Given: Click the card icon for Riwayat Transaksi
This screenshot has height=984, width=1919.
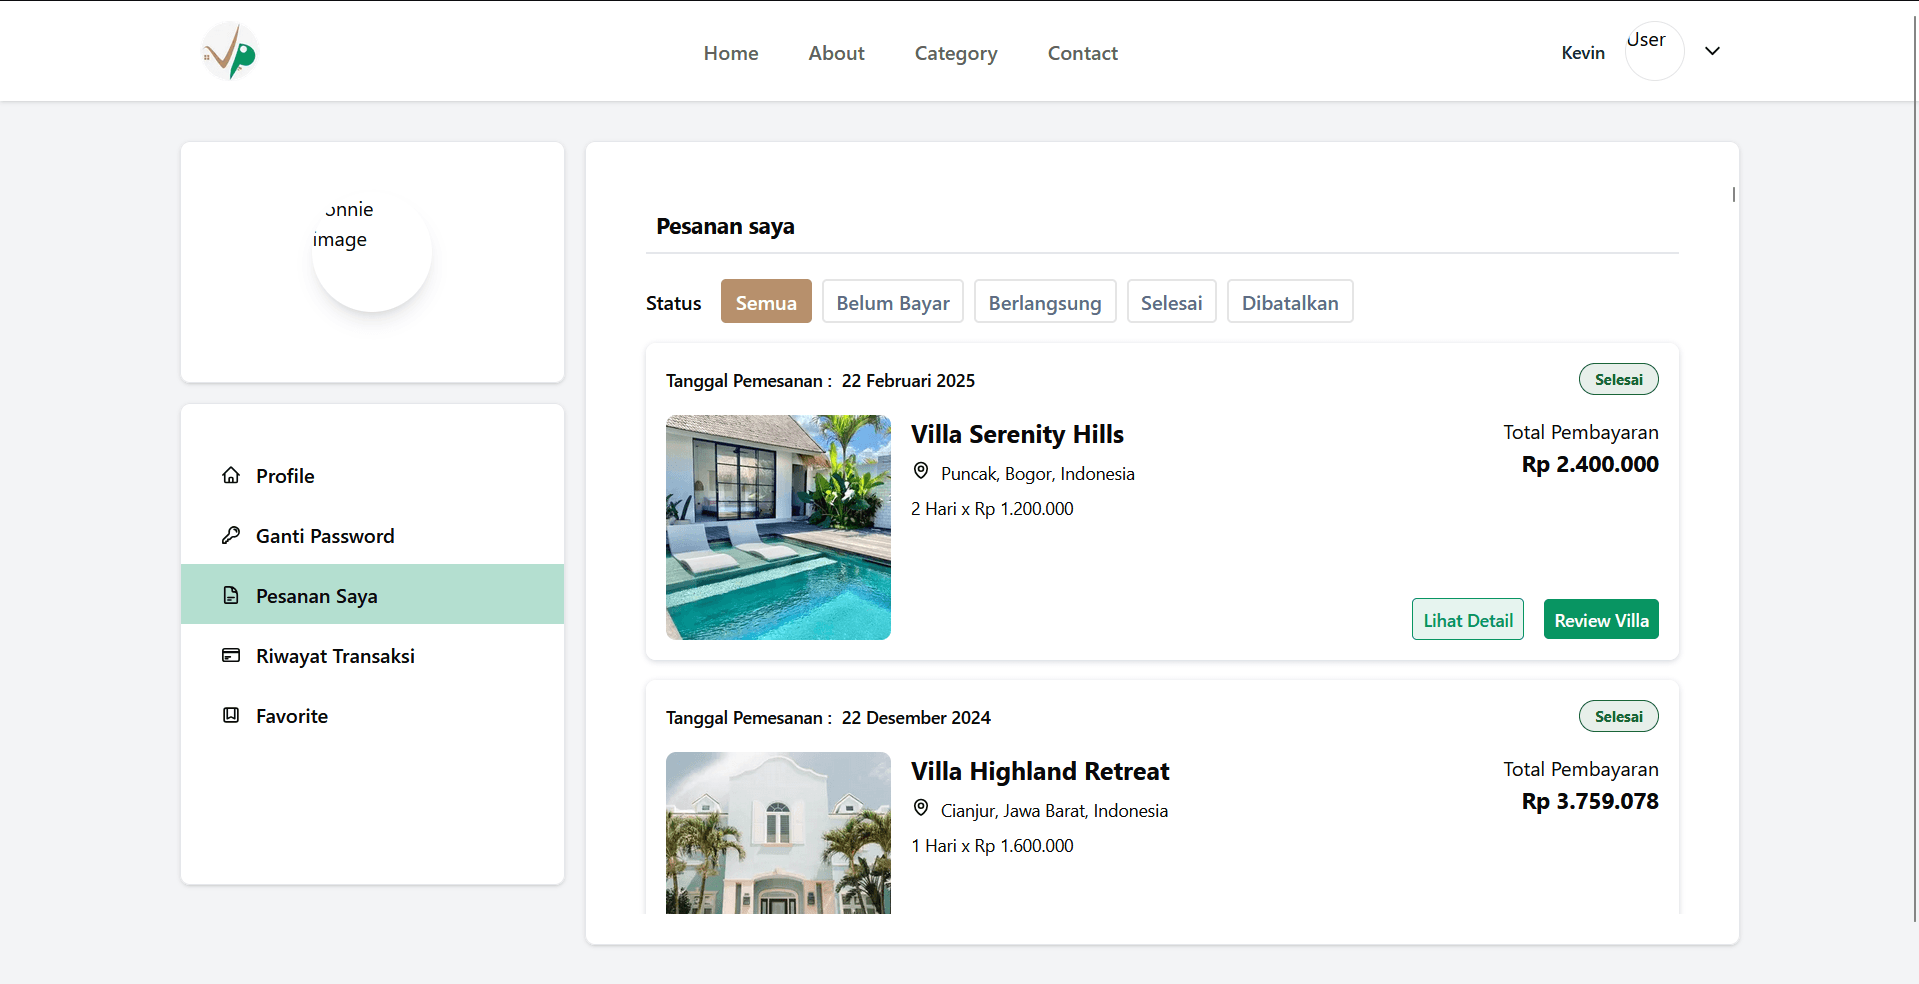Looking at the screenshot, I should 231,655.
